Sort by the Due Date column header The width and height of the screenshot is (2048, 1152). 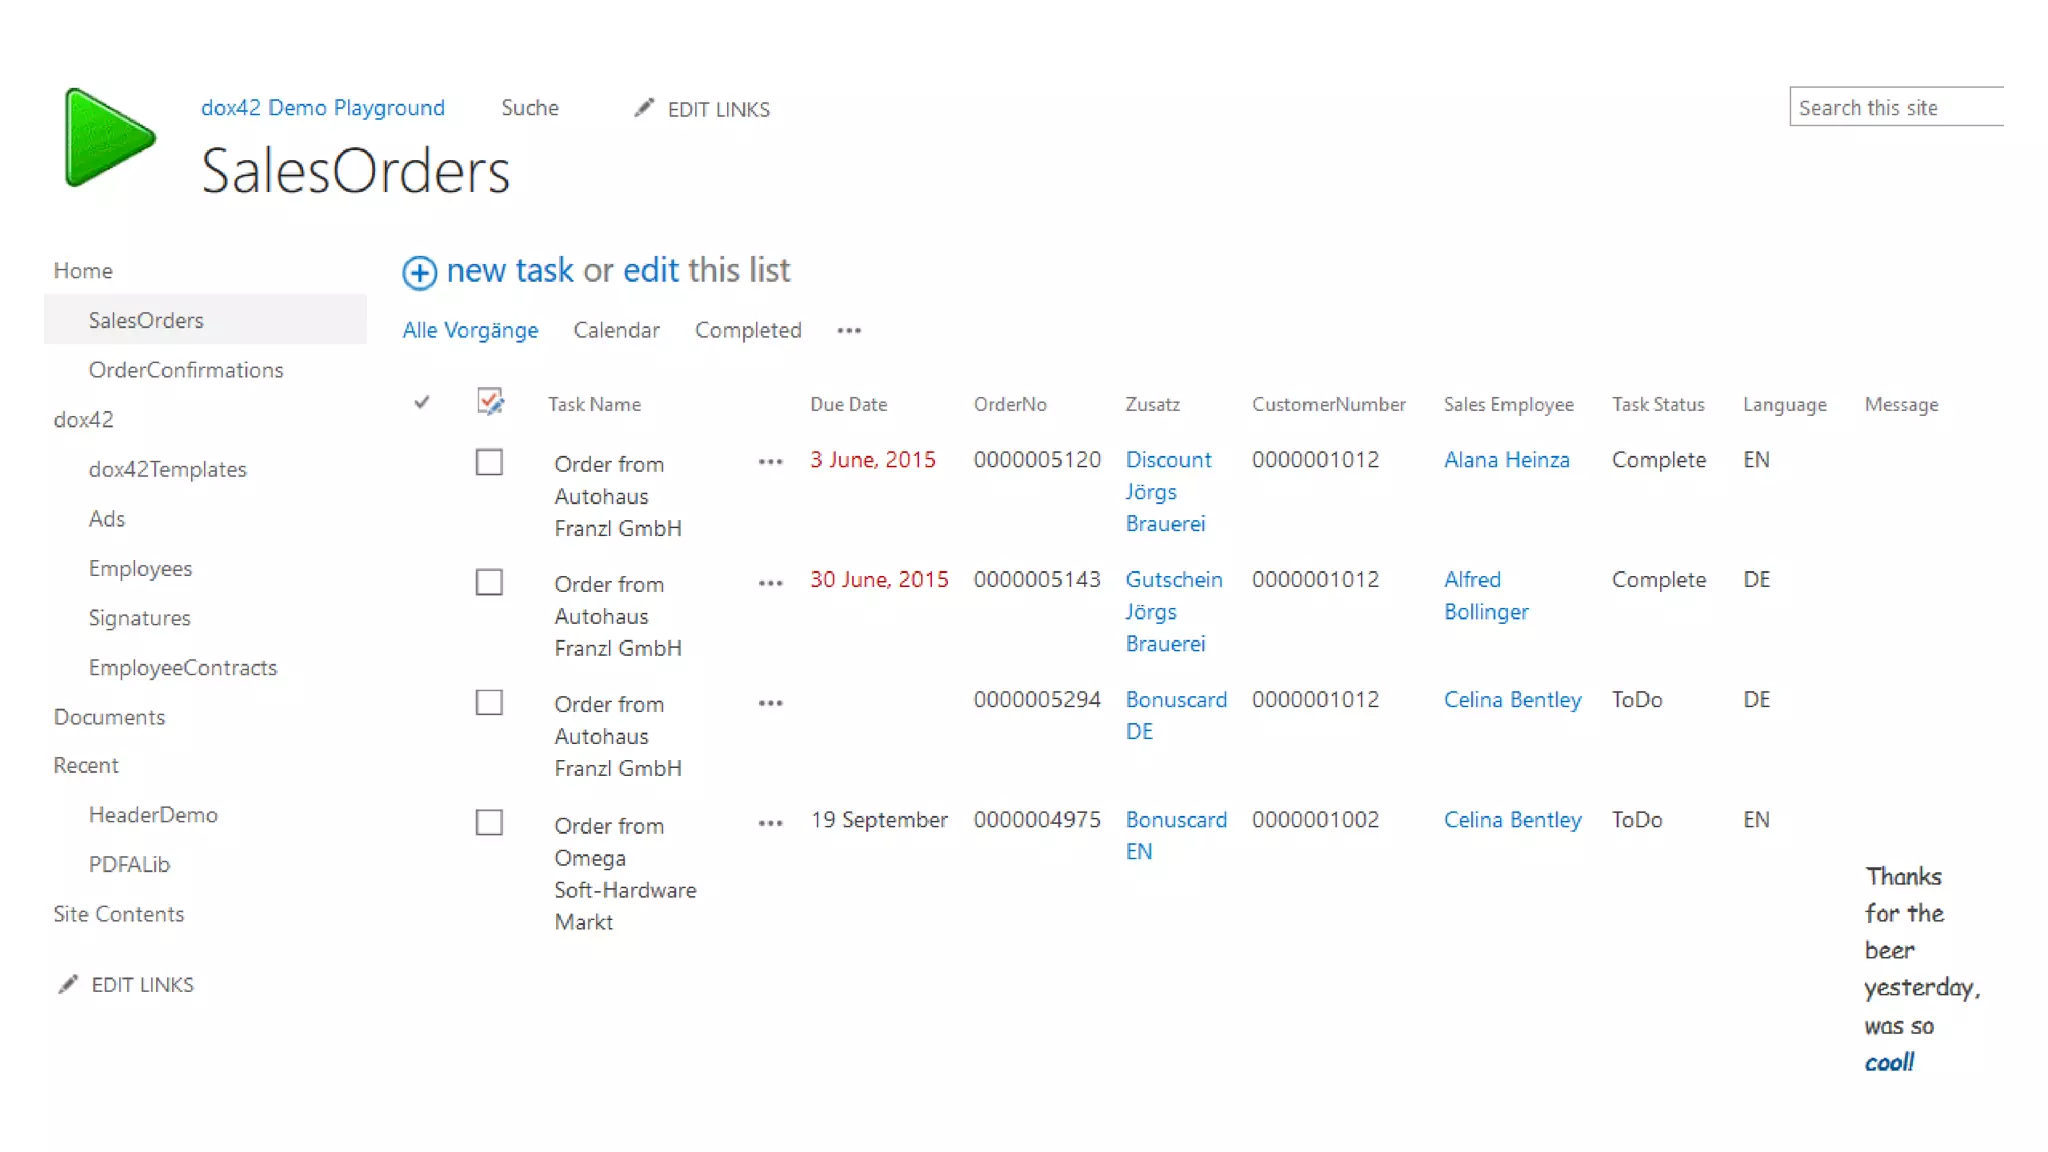tap(848, 404)
